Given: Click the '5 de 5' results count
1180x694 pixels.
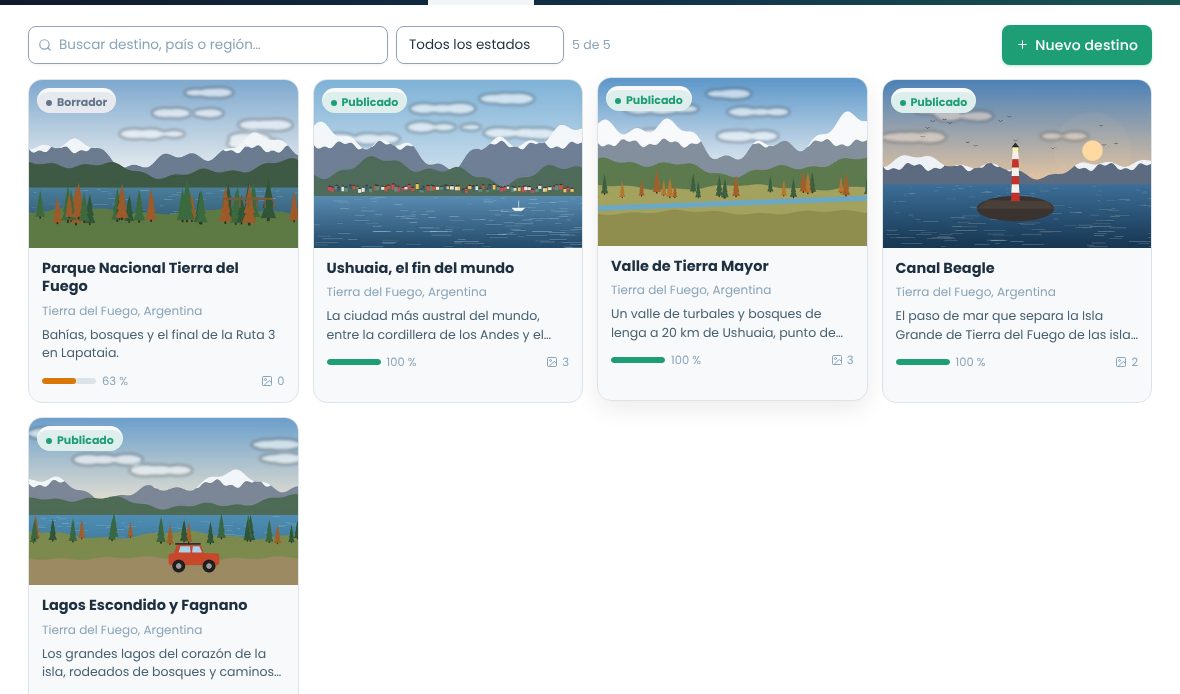Looking at the screenshot, I should coord(591,45).
